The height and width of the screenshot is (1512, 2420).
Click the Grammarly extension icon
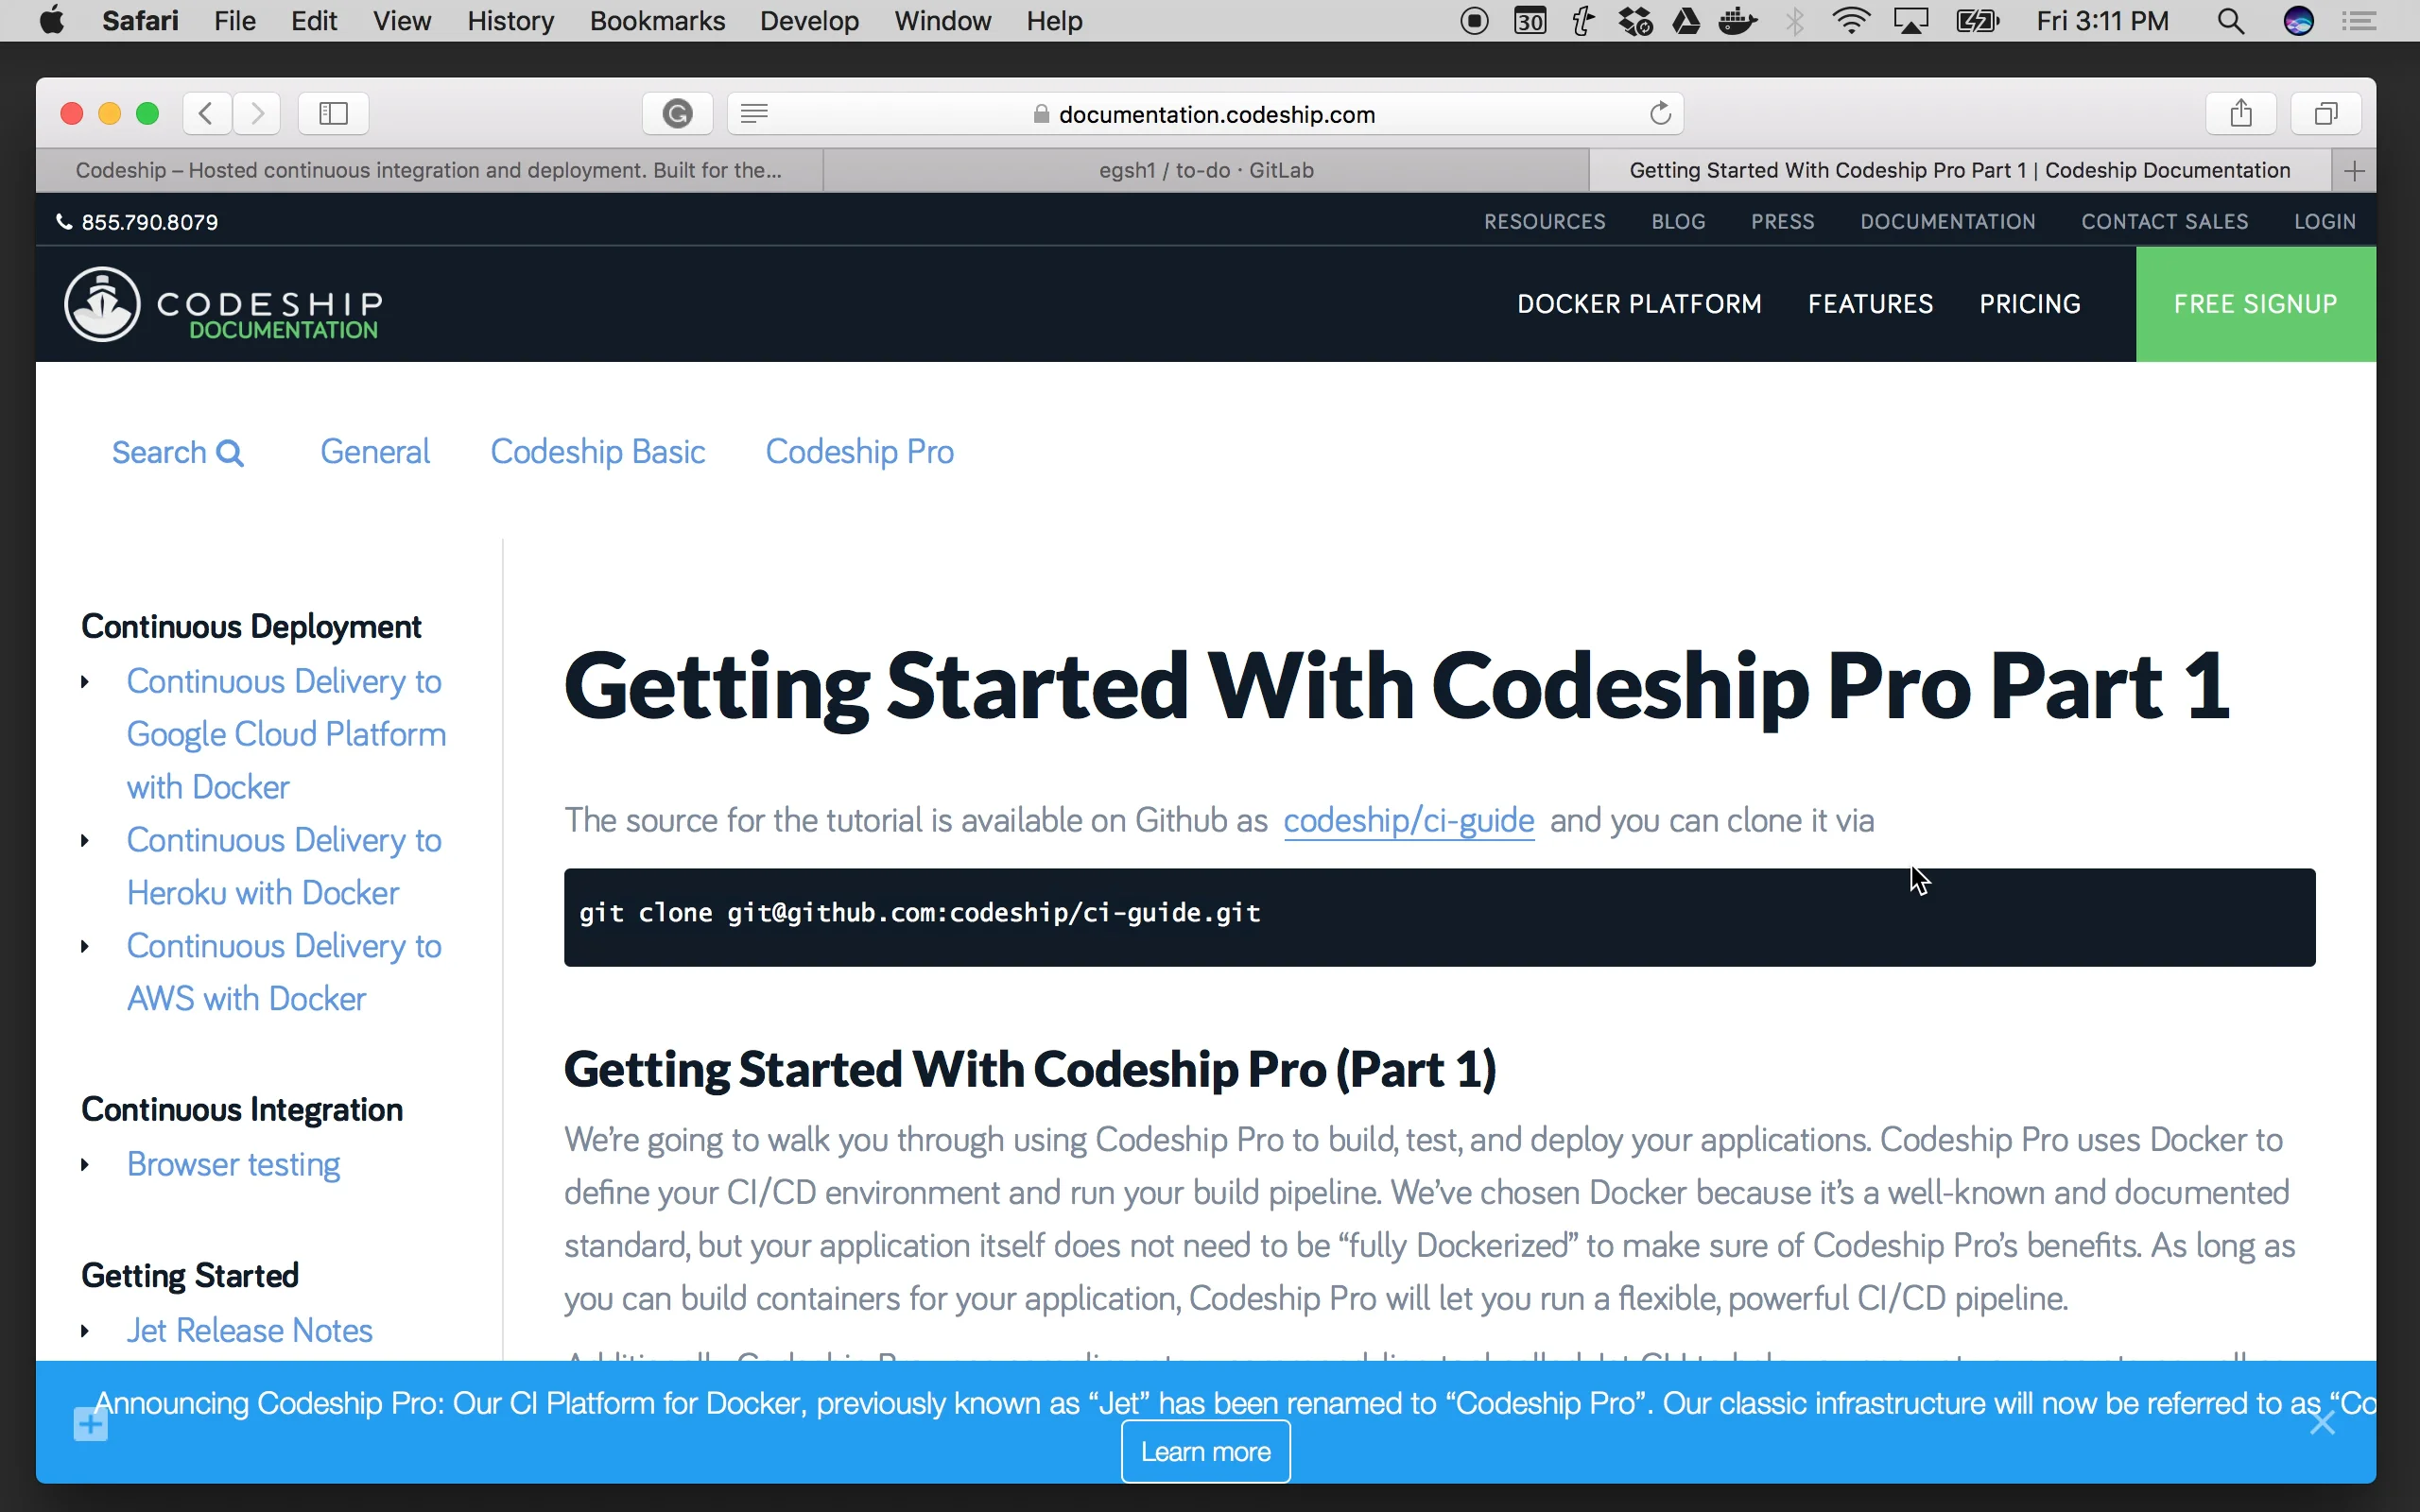coord(677,114)
